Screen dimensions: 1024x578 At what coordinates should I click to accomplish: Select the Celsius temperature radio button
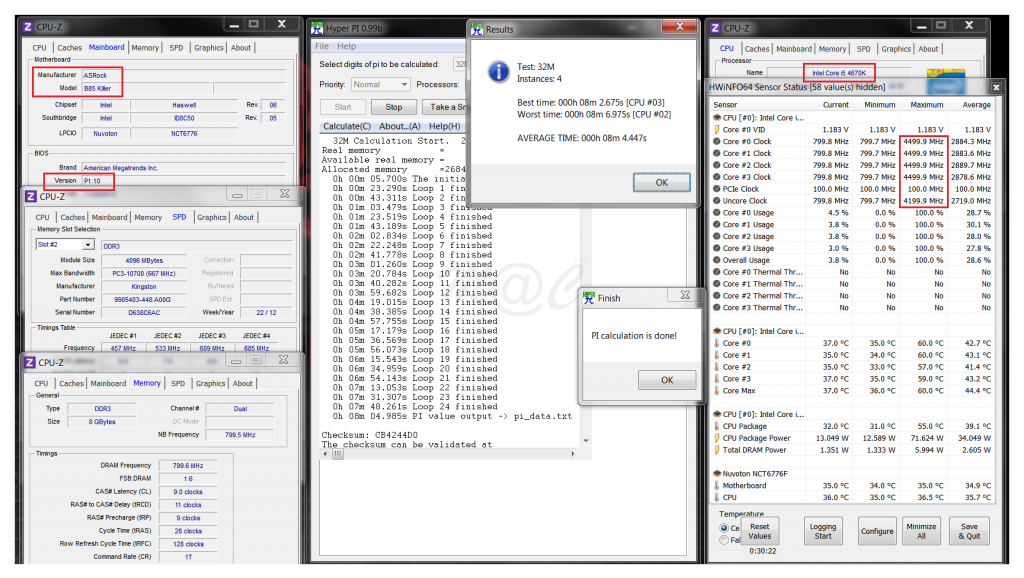click(724, 527)
